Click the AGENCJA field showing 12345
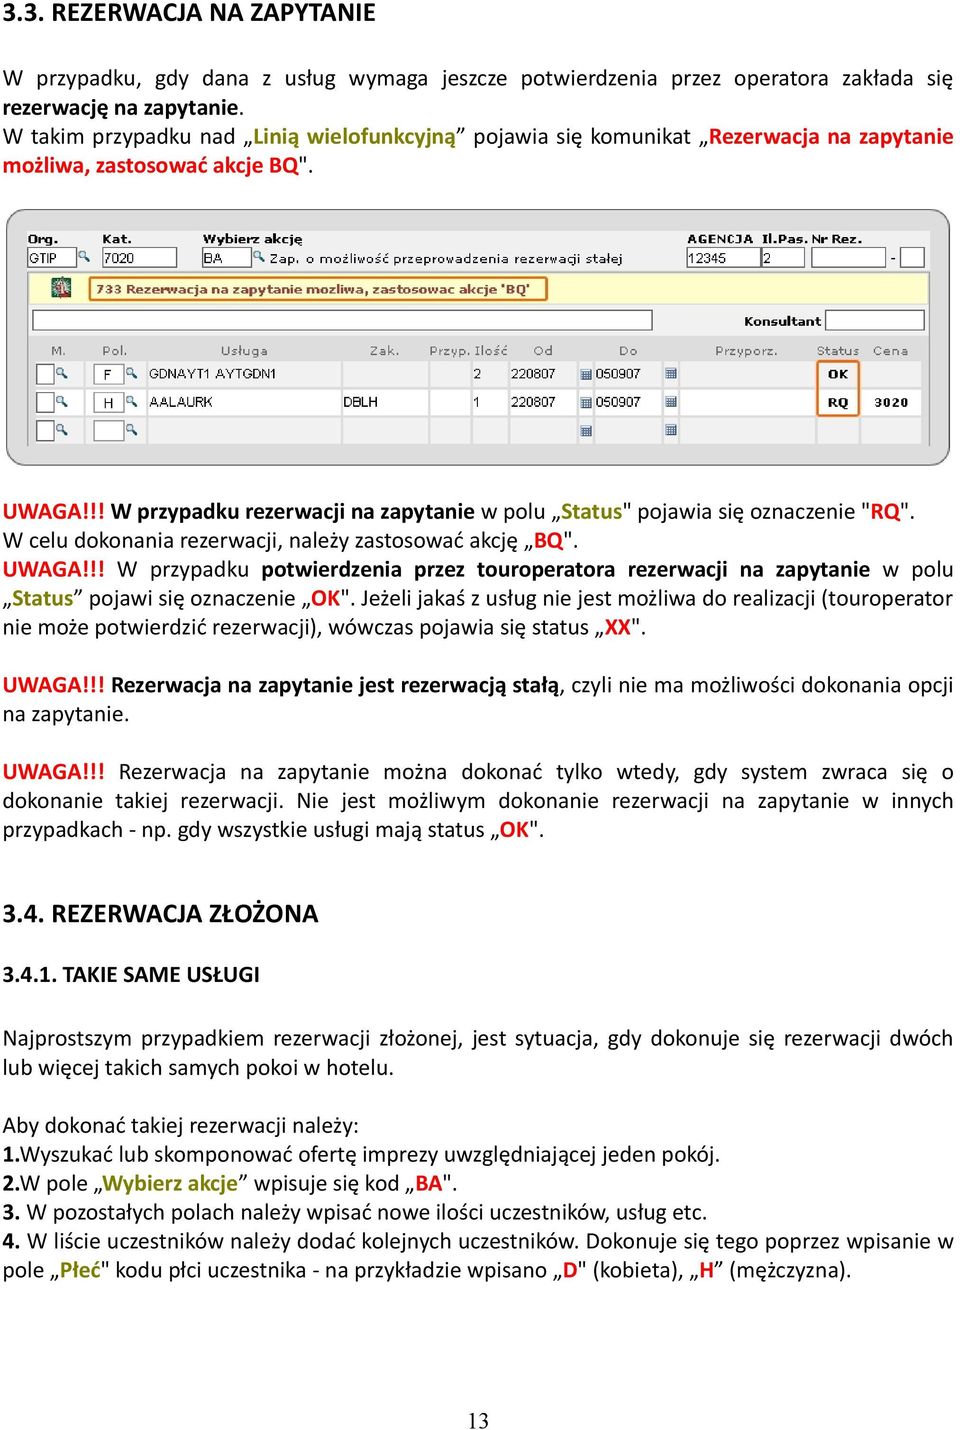960x1430 pixels. pyautogui.click(x=722, y=258)
